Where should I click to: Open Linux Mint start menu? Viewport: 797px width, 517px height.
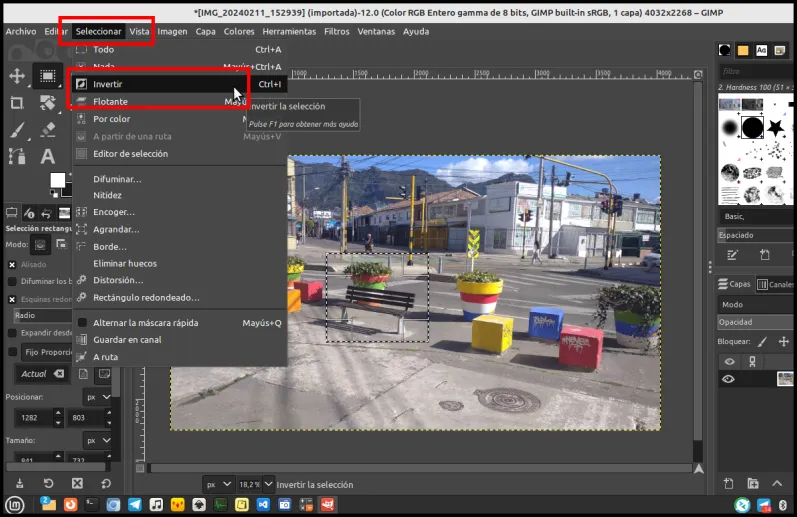click(15, 505)
